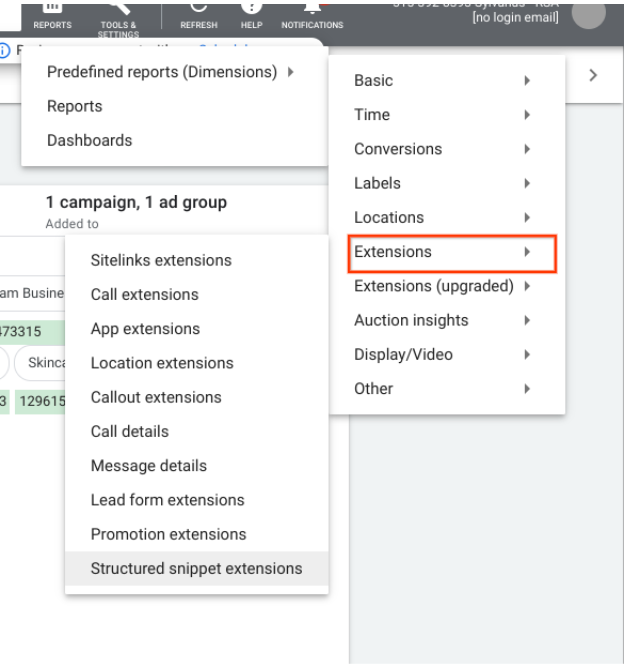
Task: Expand Extensions (upgraded) submenu
Action: (x=447, y=286)
